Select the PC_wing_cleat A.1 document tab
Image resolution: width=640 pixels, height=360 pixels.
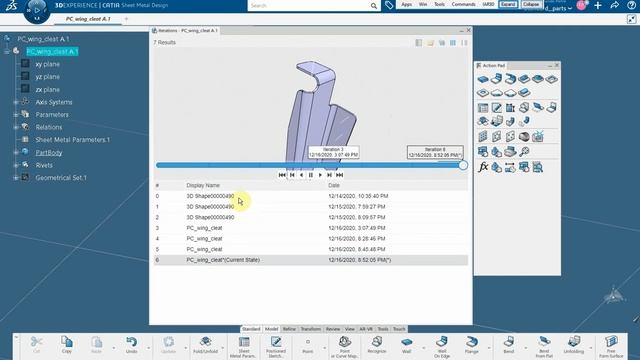coord(88,19)
